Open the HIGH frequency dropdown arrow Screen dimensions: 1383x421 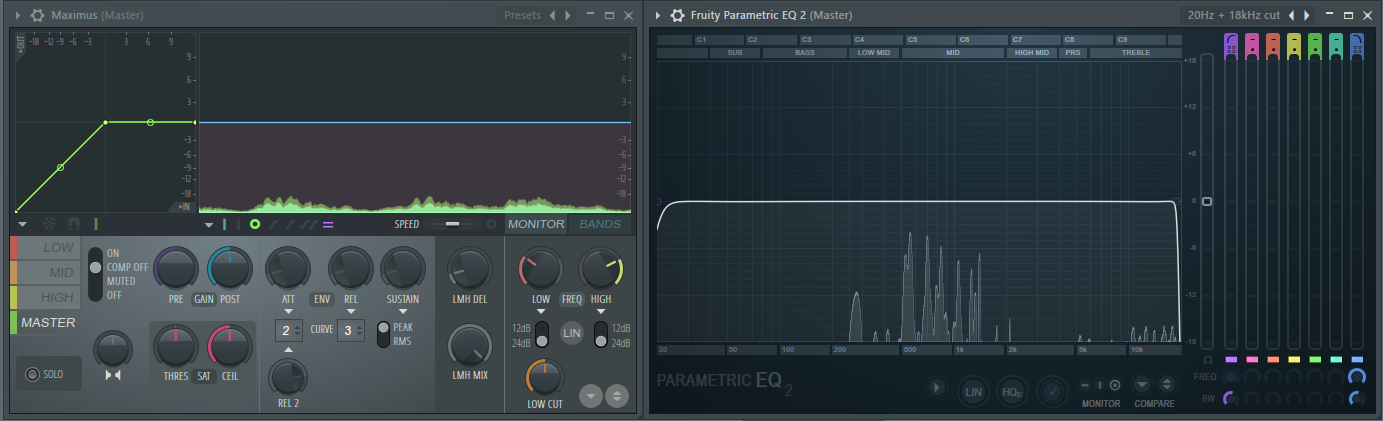point(600,312)
